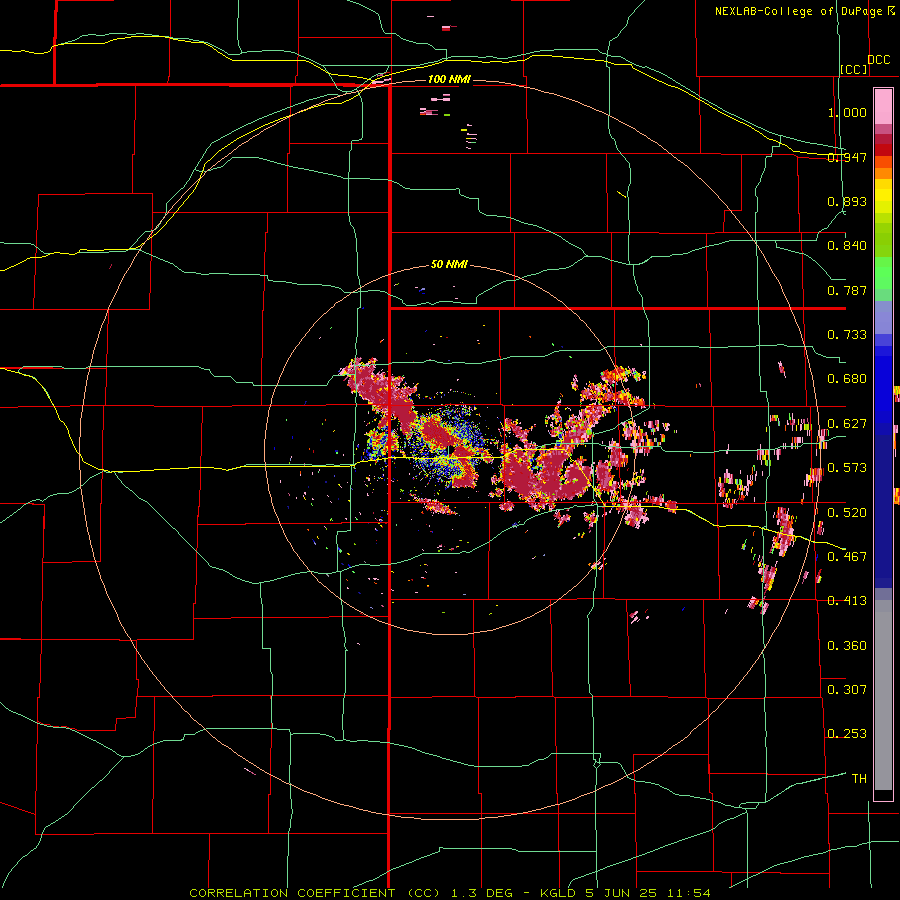
Task: Click the 100 NMI range ring label
Action: (449, 79)
